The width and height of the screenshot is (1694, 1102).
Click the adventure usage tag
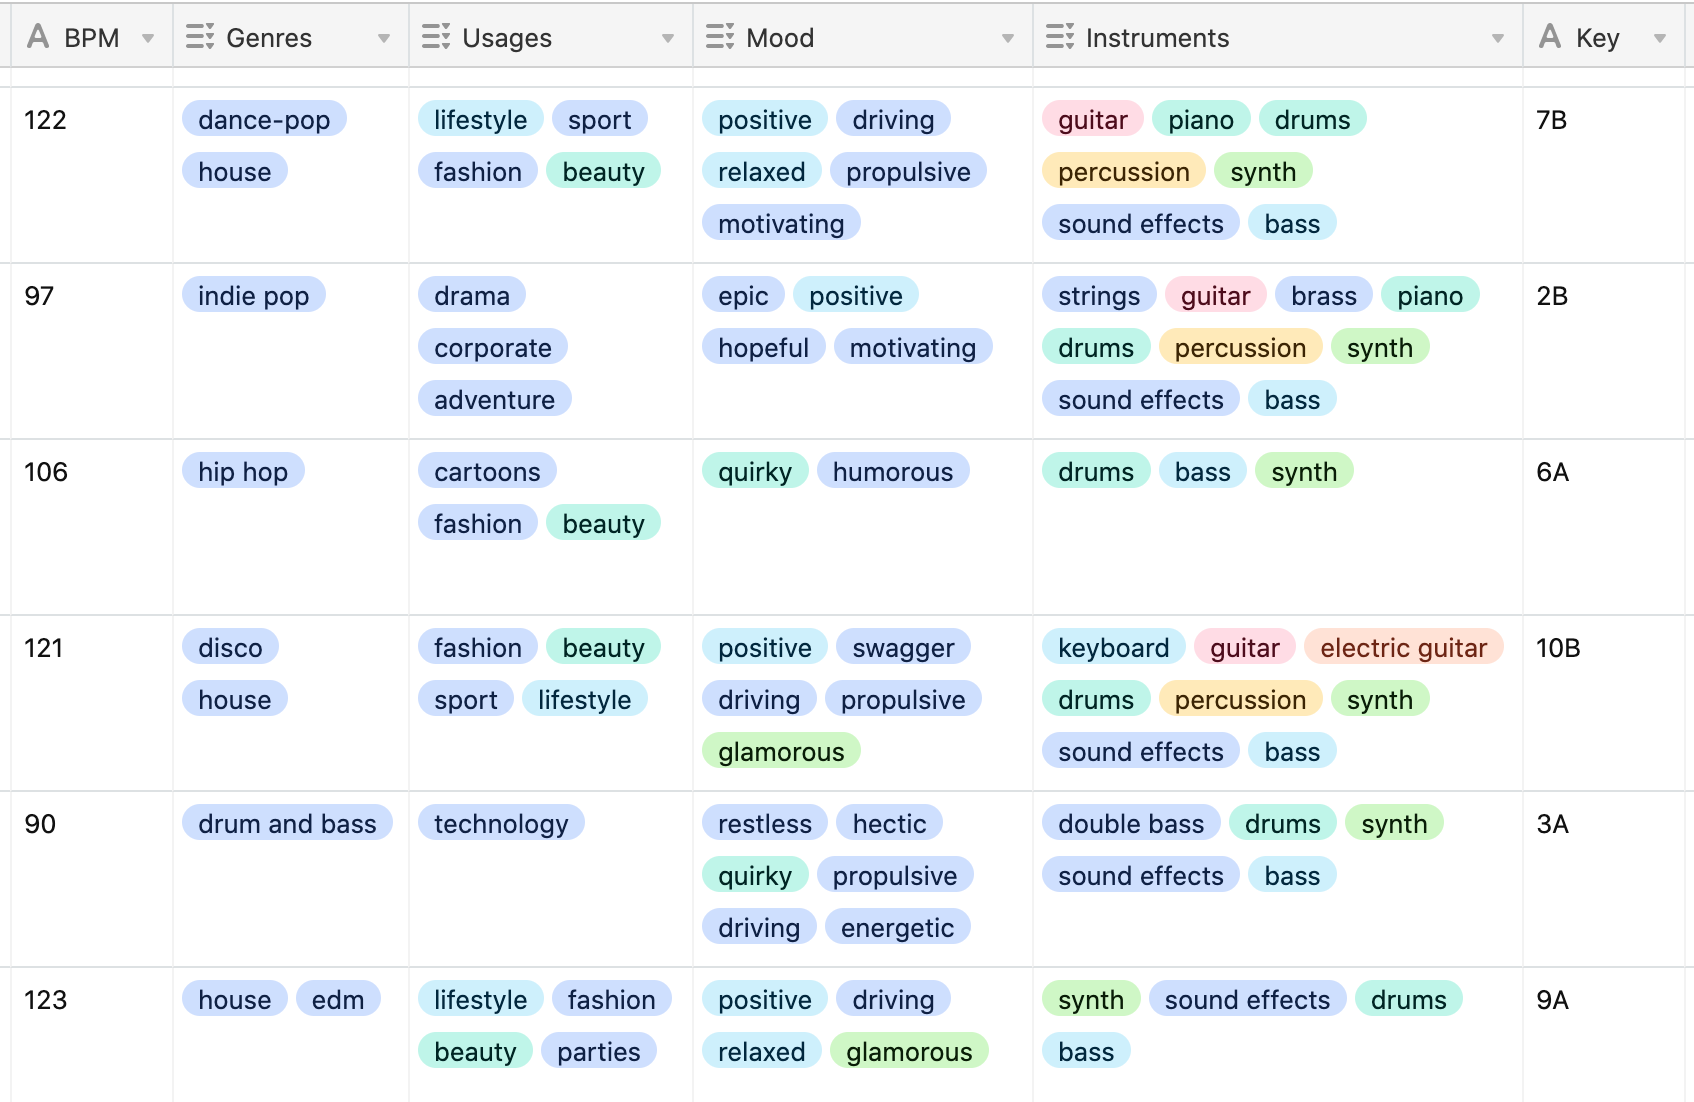[x=494, y=400]
